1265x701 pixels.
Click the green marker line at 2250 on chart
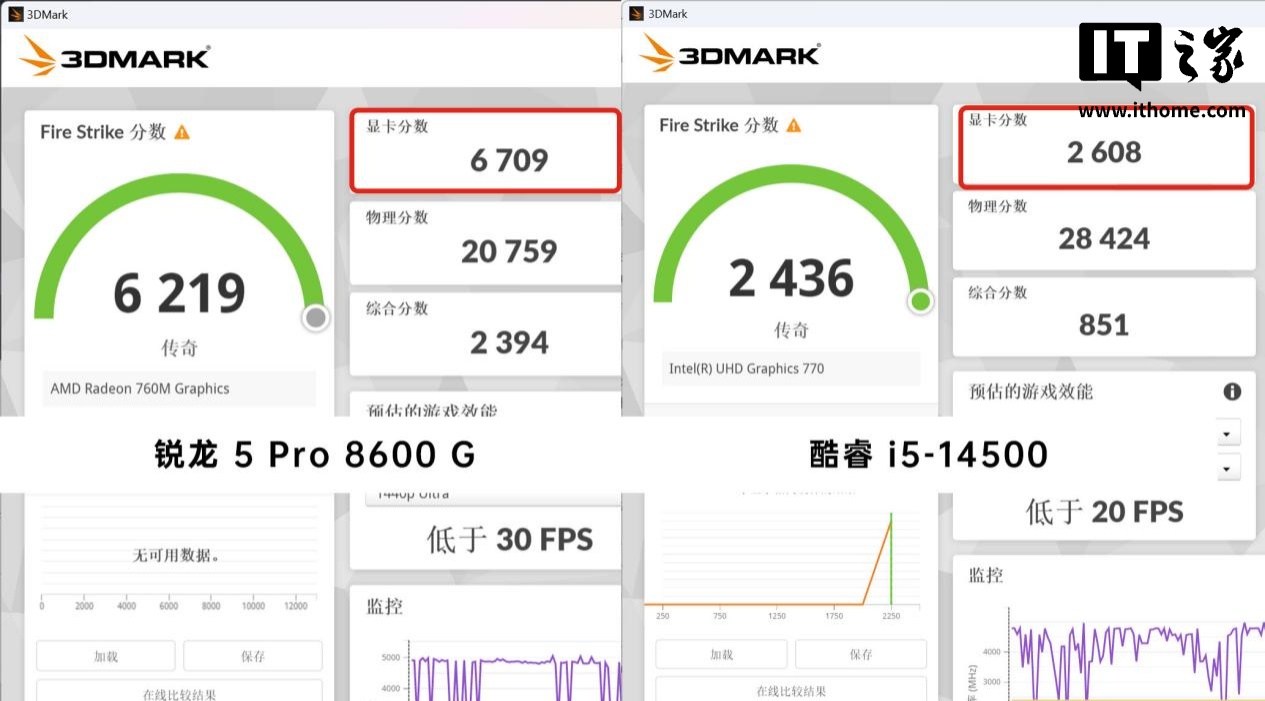[890, 560]
